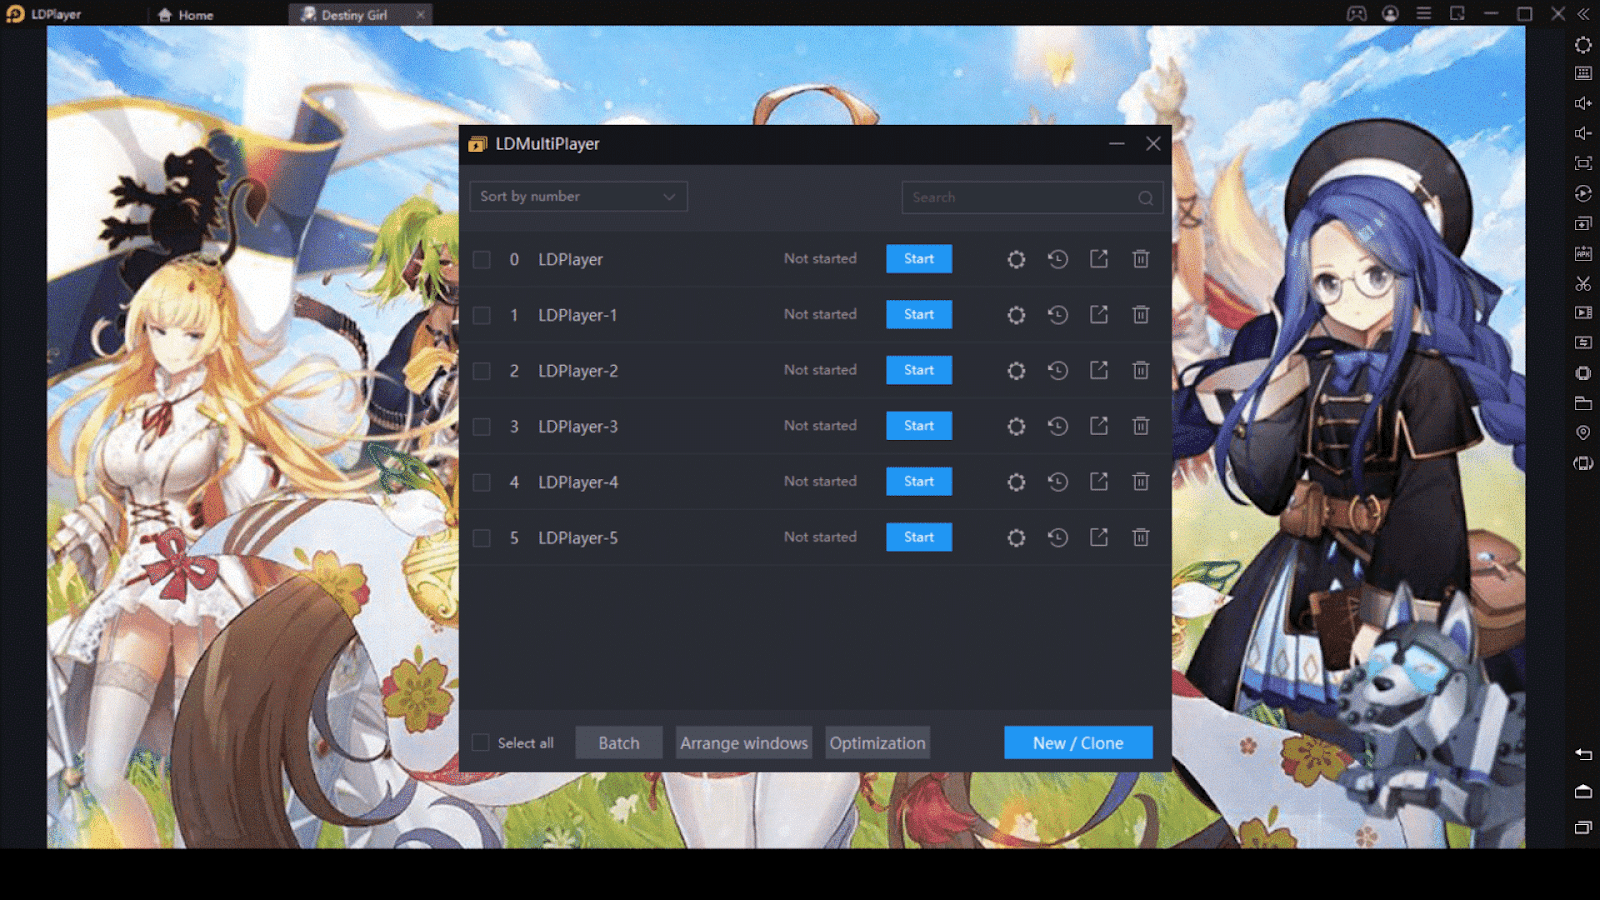Open settings for LDPlayer-1 instance
This screenshot has height=900, width=1600.
(1016, 315)
